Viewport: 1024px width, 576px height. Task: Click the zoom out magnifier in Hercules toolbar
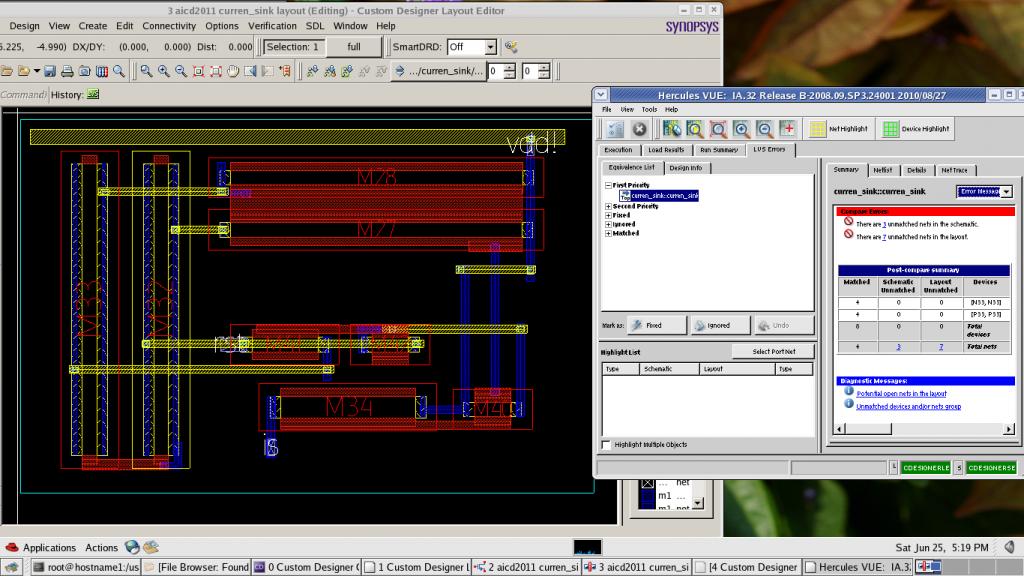(x=765, y=129)
